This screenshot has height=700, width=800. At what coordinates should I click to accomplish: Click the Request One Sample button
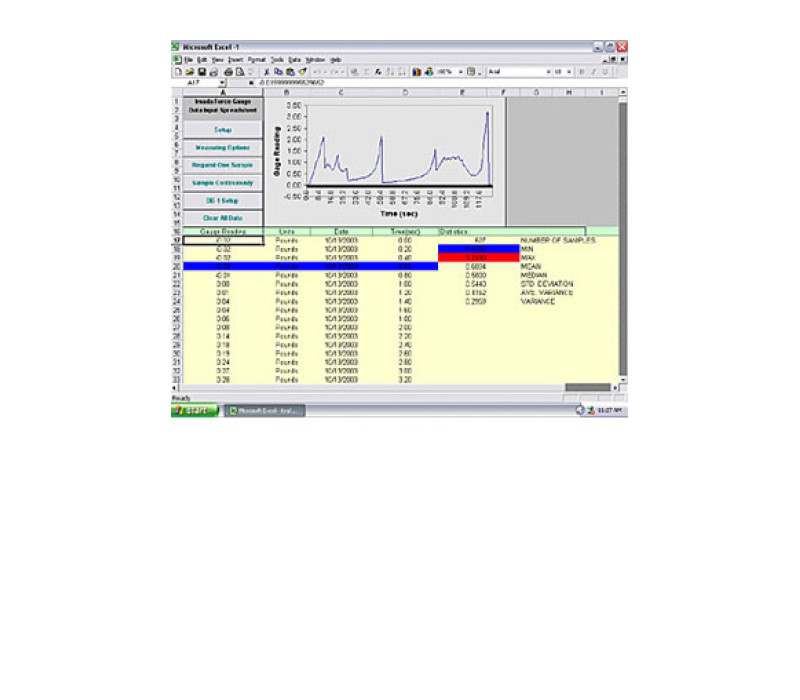tap(222, 165)
